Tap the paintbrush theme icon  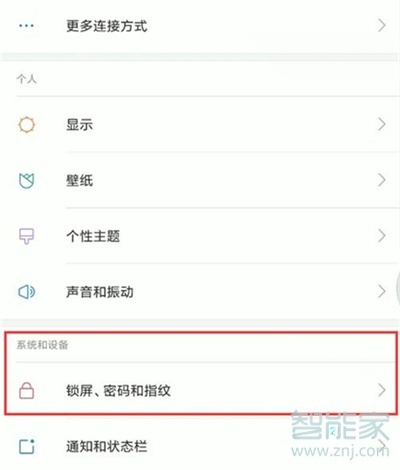(26, 236)
